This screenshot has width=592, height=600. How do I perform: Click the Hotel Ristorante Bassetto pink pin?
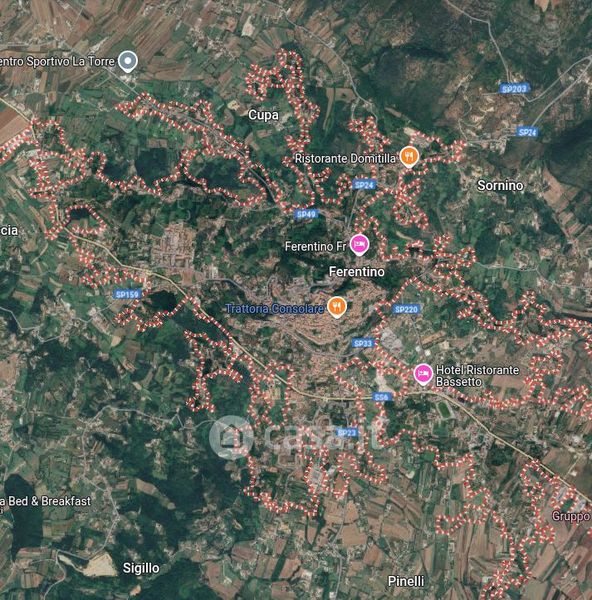click(x=423, y=374)
